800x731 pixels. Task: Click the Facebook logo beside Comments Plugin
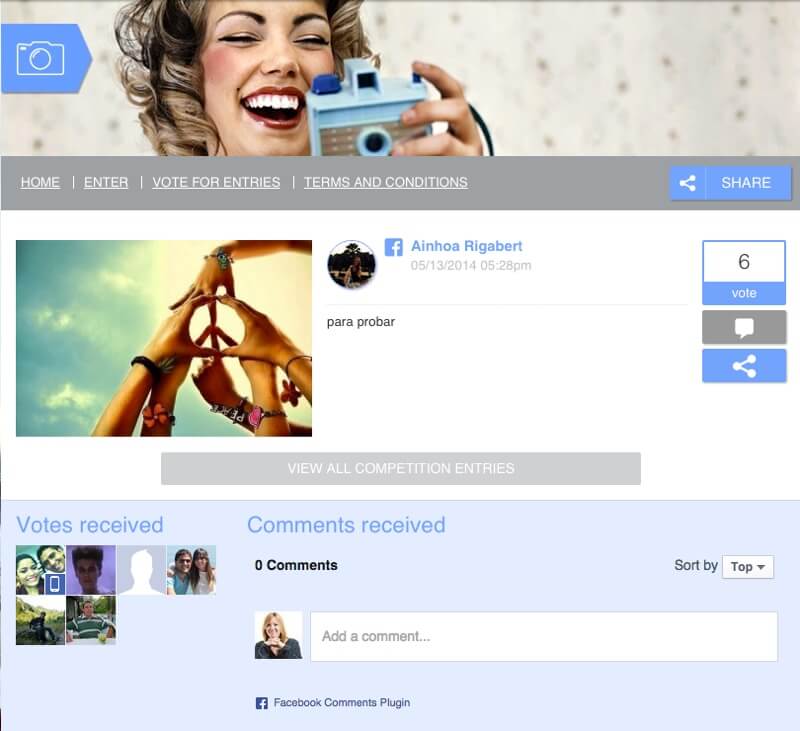click(x=261, y=703)
